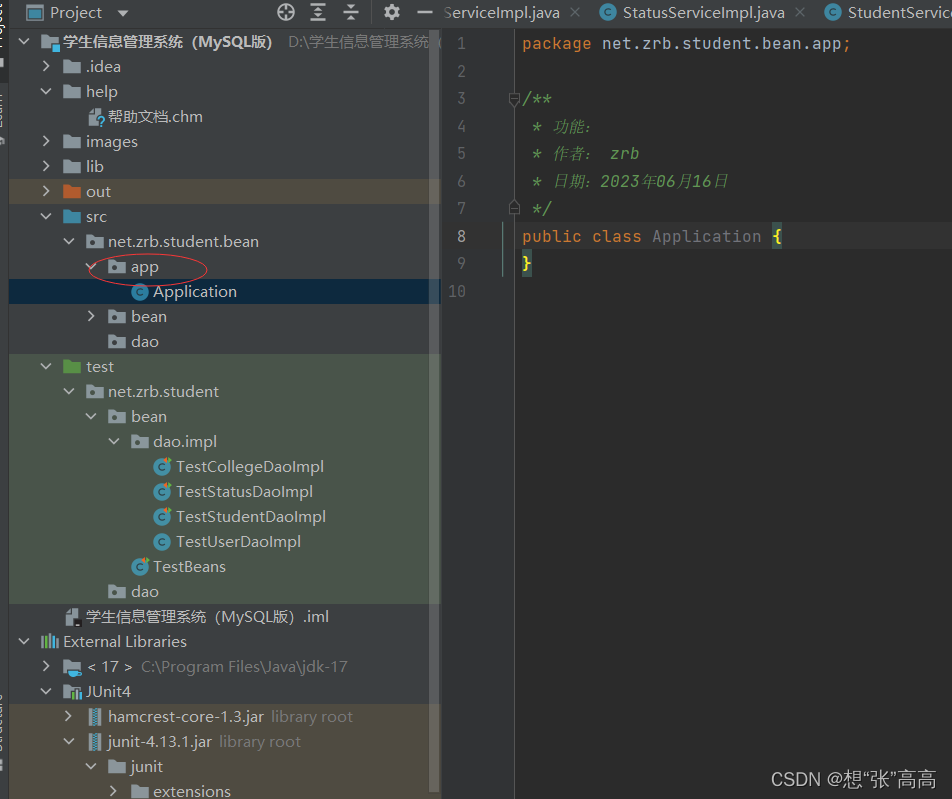Expand the .idea folder

point(46,66)
